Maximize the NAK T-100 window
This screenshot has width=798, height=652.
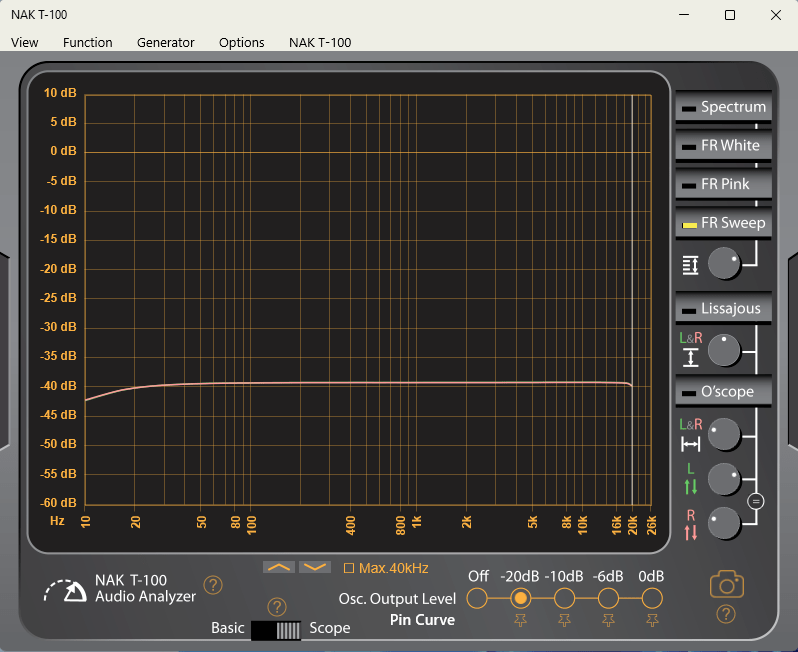pyautogui.click(x=730, y=15)
